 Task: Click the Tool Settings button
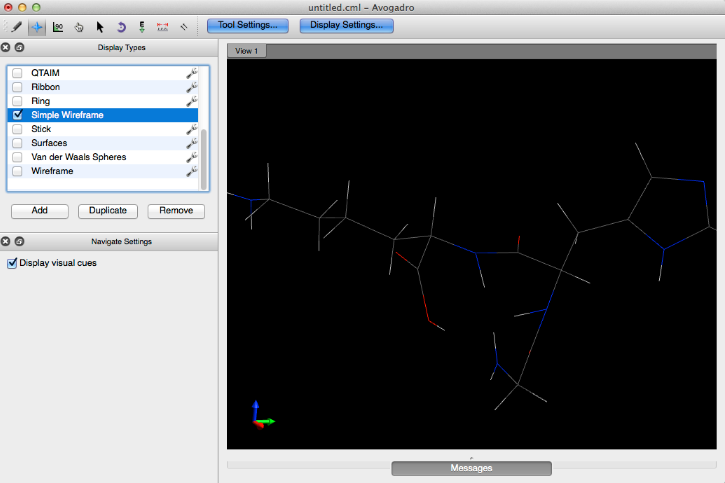[x=247, y=25]
